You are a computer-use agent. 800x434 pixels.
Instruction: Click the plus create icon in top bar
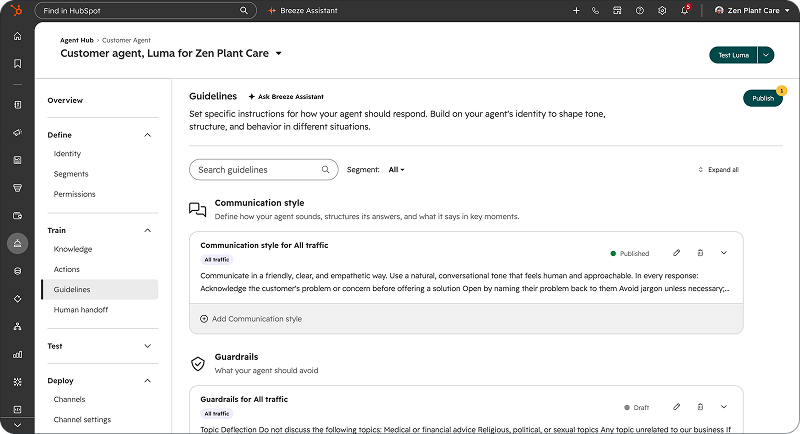576,10
